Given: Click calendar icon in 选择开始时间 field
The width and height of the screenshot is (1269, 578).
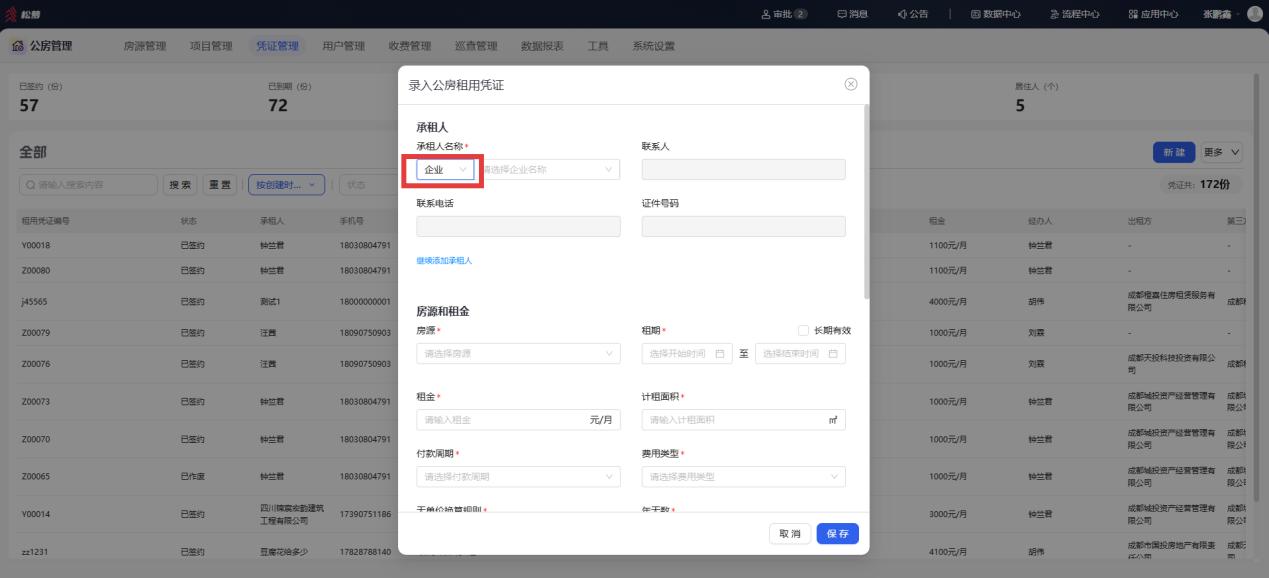Looking at the screenshot, I should pos(718,354).
